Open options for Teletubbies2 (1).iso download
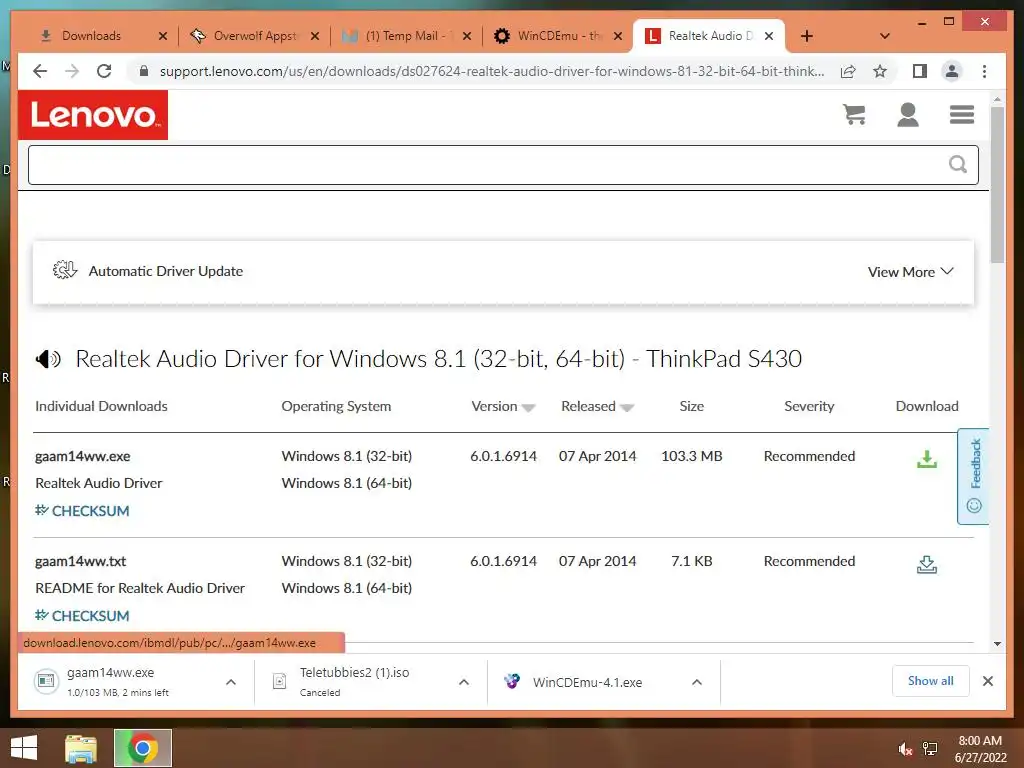Screen dimensions: 1024x768 tap(464, 682)
